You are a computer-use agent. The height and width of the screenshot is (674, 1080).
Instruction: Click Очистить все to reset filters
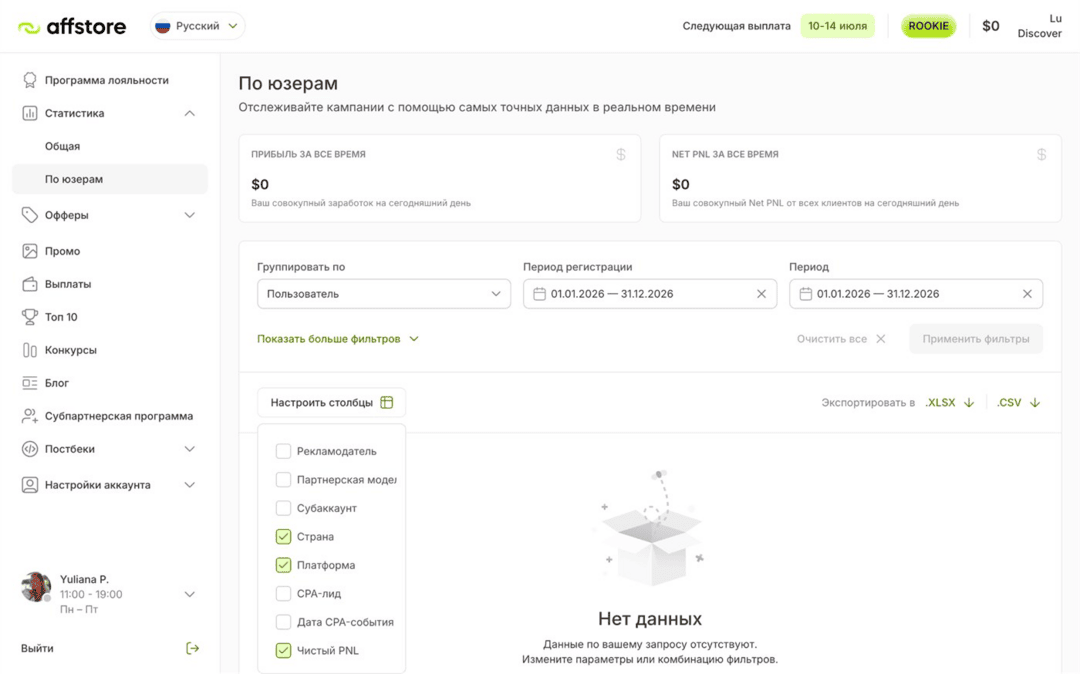[x=841, y=339]
